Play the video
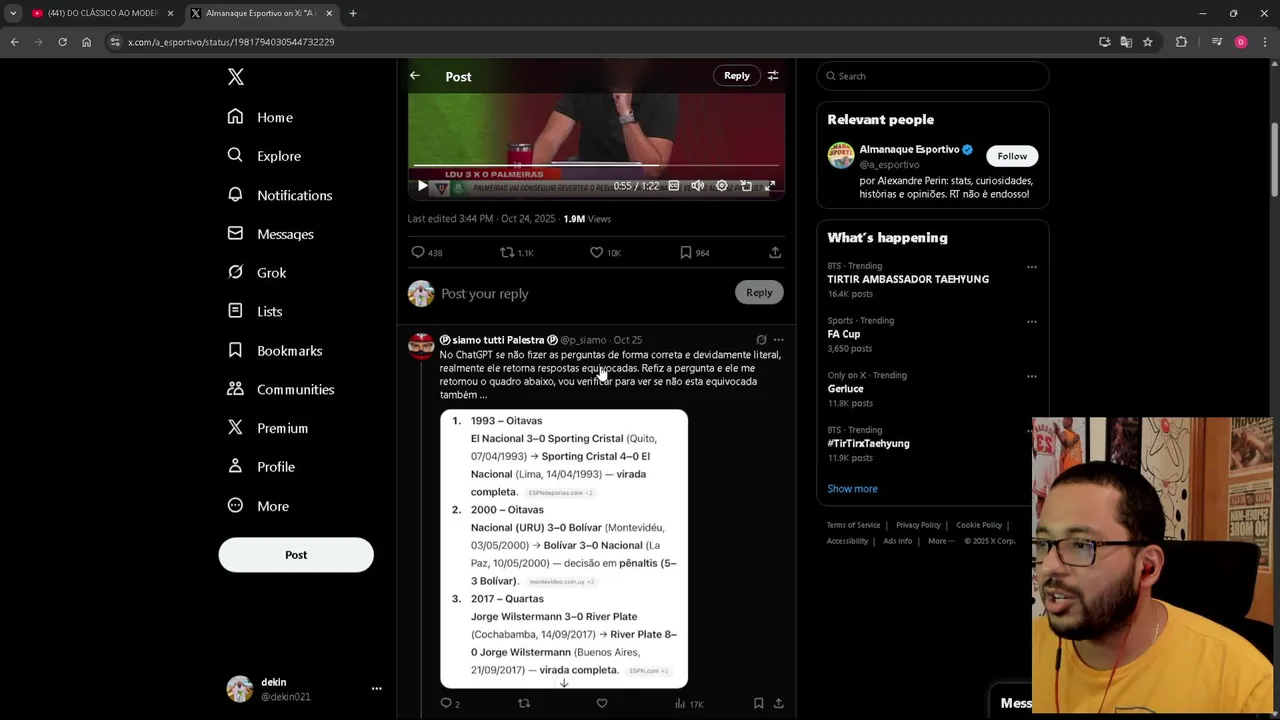This screenshot has height=720, width=1280. pos(422,186)
